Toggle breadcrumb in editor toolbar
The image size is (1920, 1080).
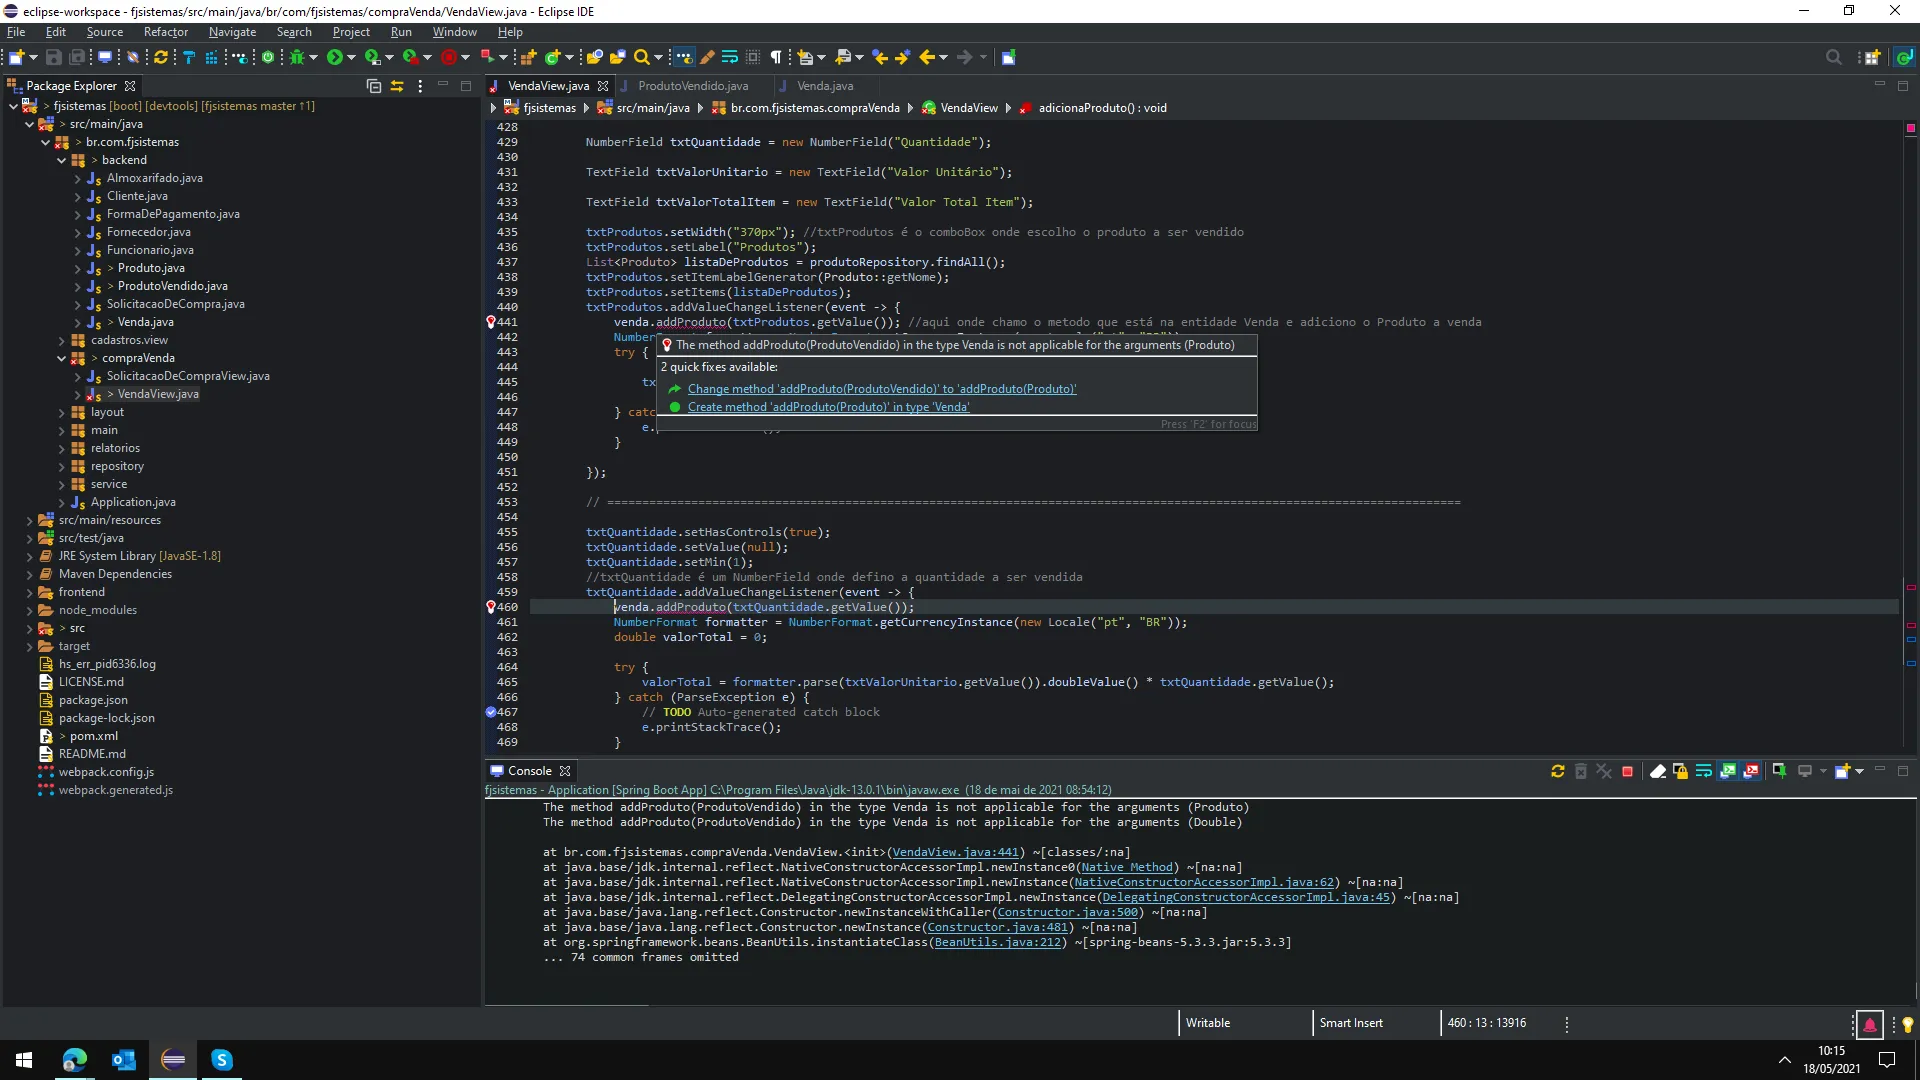pos(683,57)
